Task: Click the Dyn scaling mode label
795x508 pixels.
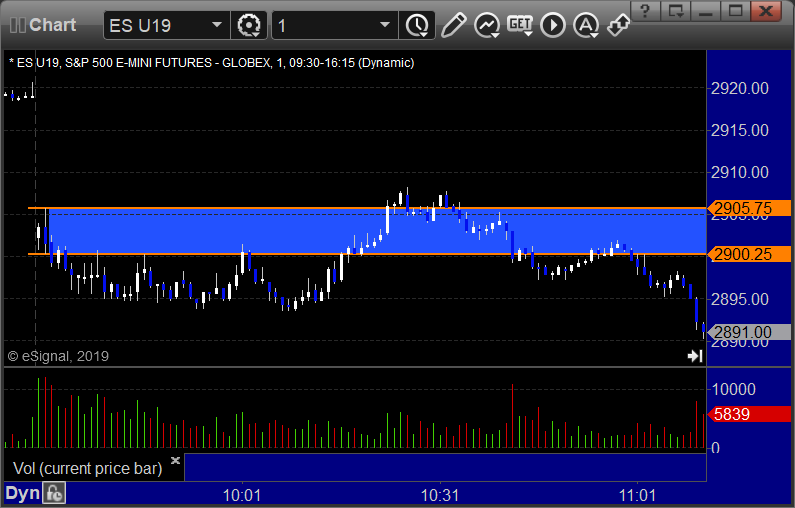Action: (x=22, y=493)
